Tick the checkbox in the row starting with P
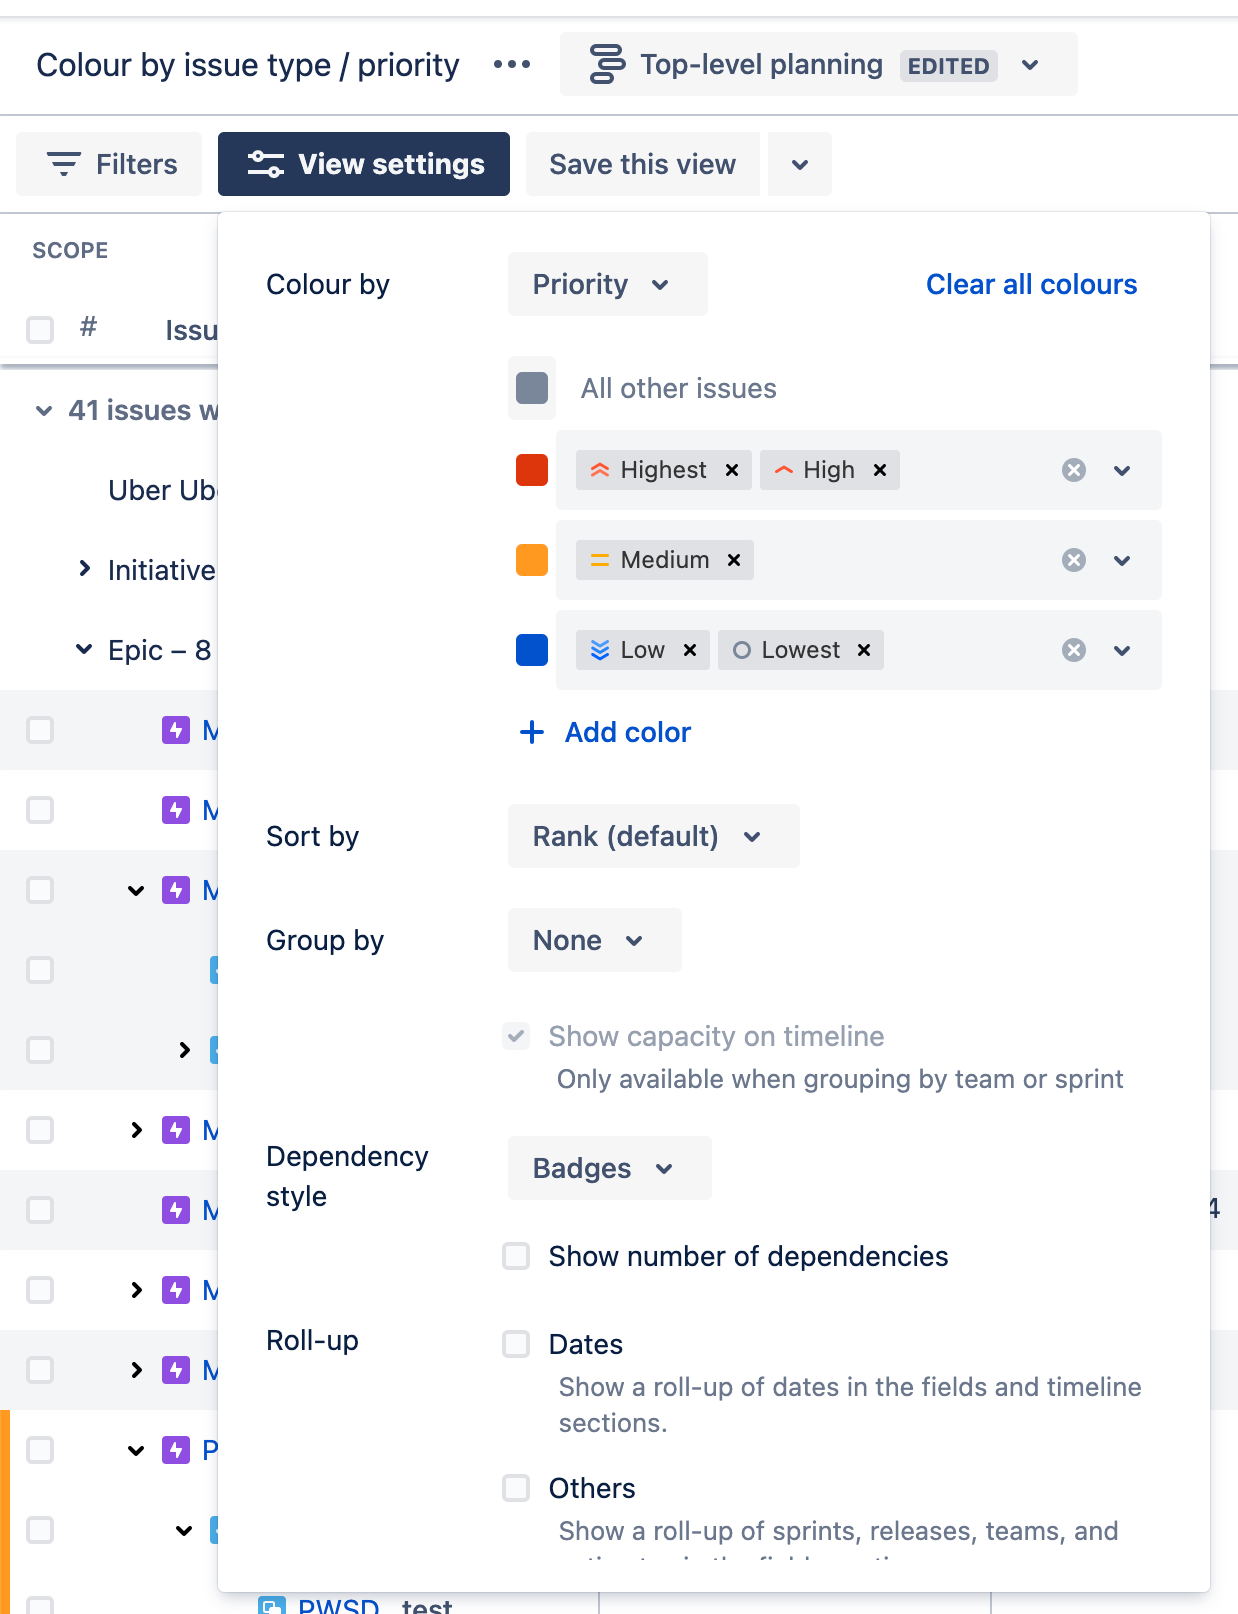Screen dimensions: 1238x1614 [40, 1450]
